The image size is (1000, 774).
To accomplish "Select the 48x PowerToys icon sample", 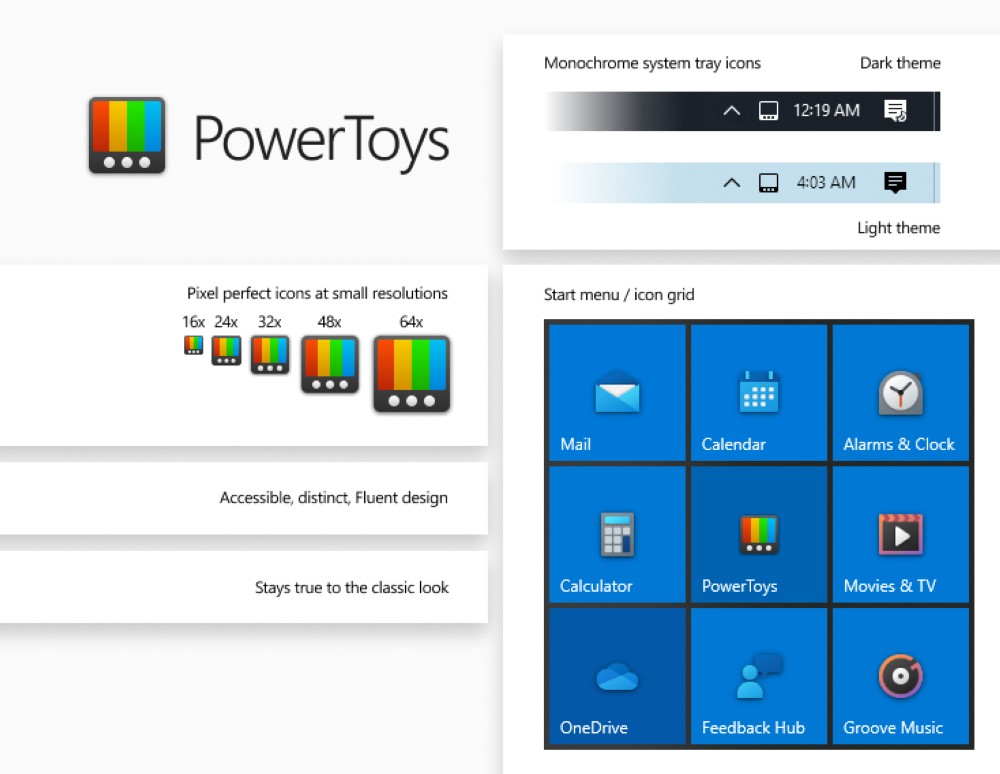I will pos(330,364).
